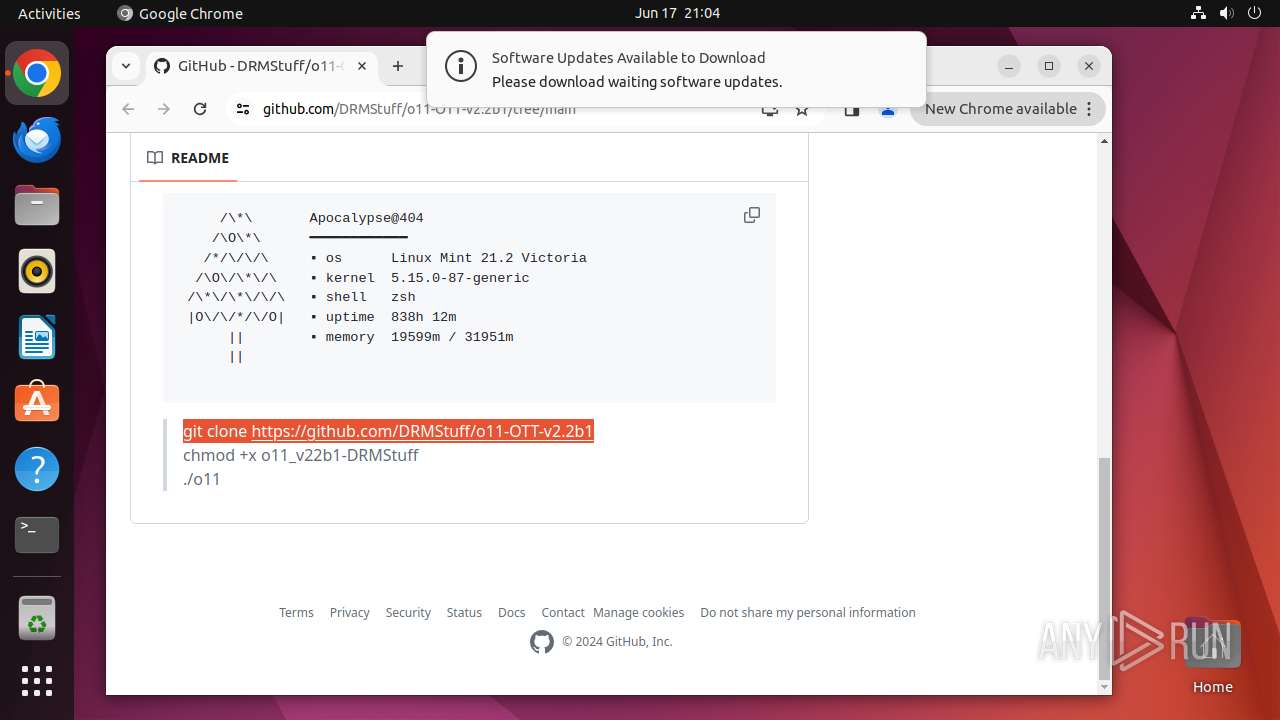Open the Docs footer link

(511, 612)
